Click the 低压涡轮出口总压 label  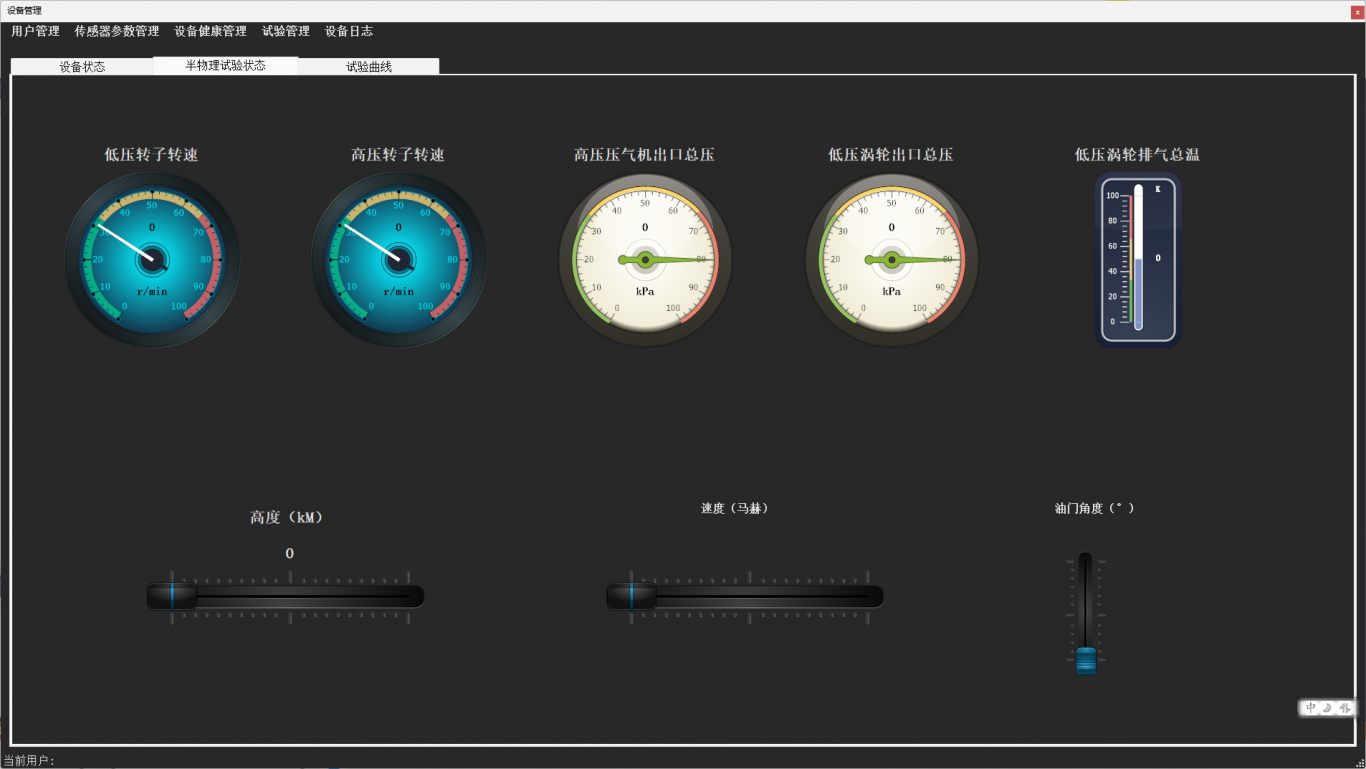pyautogui.click(x=891, y=155)
